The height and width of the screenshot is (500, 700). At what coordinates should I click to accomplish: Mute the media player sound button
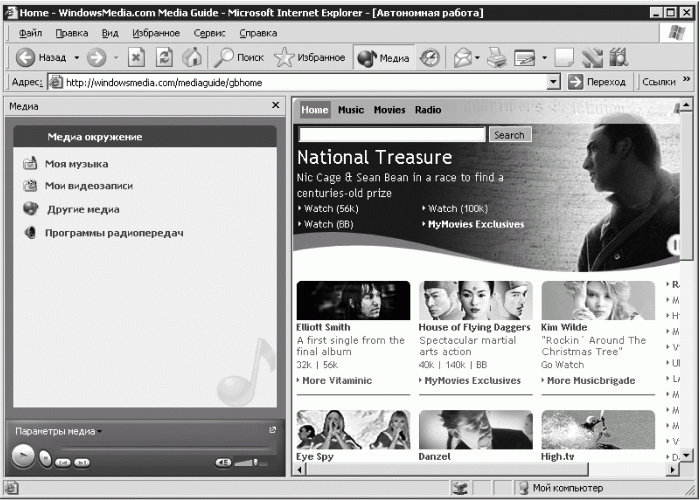pos(223,462)
